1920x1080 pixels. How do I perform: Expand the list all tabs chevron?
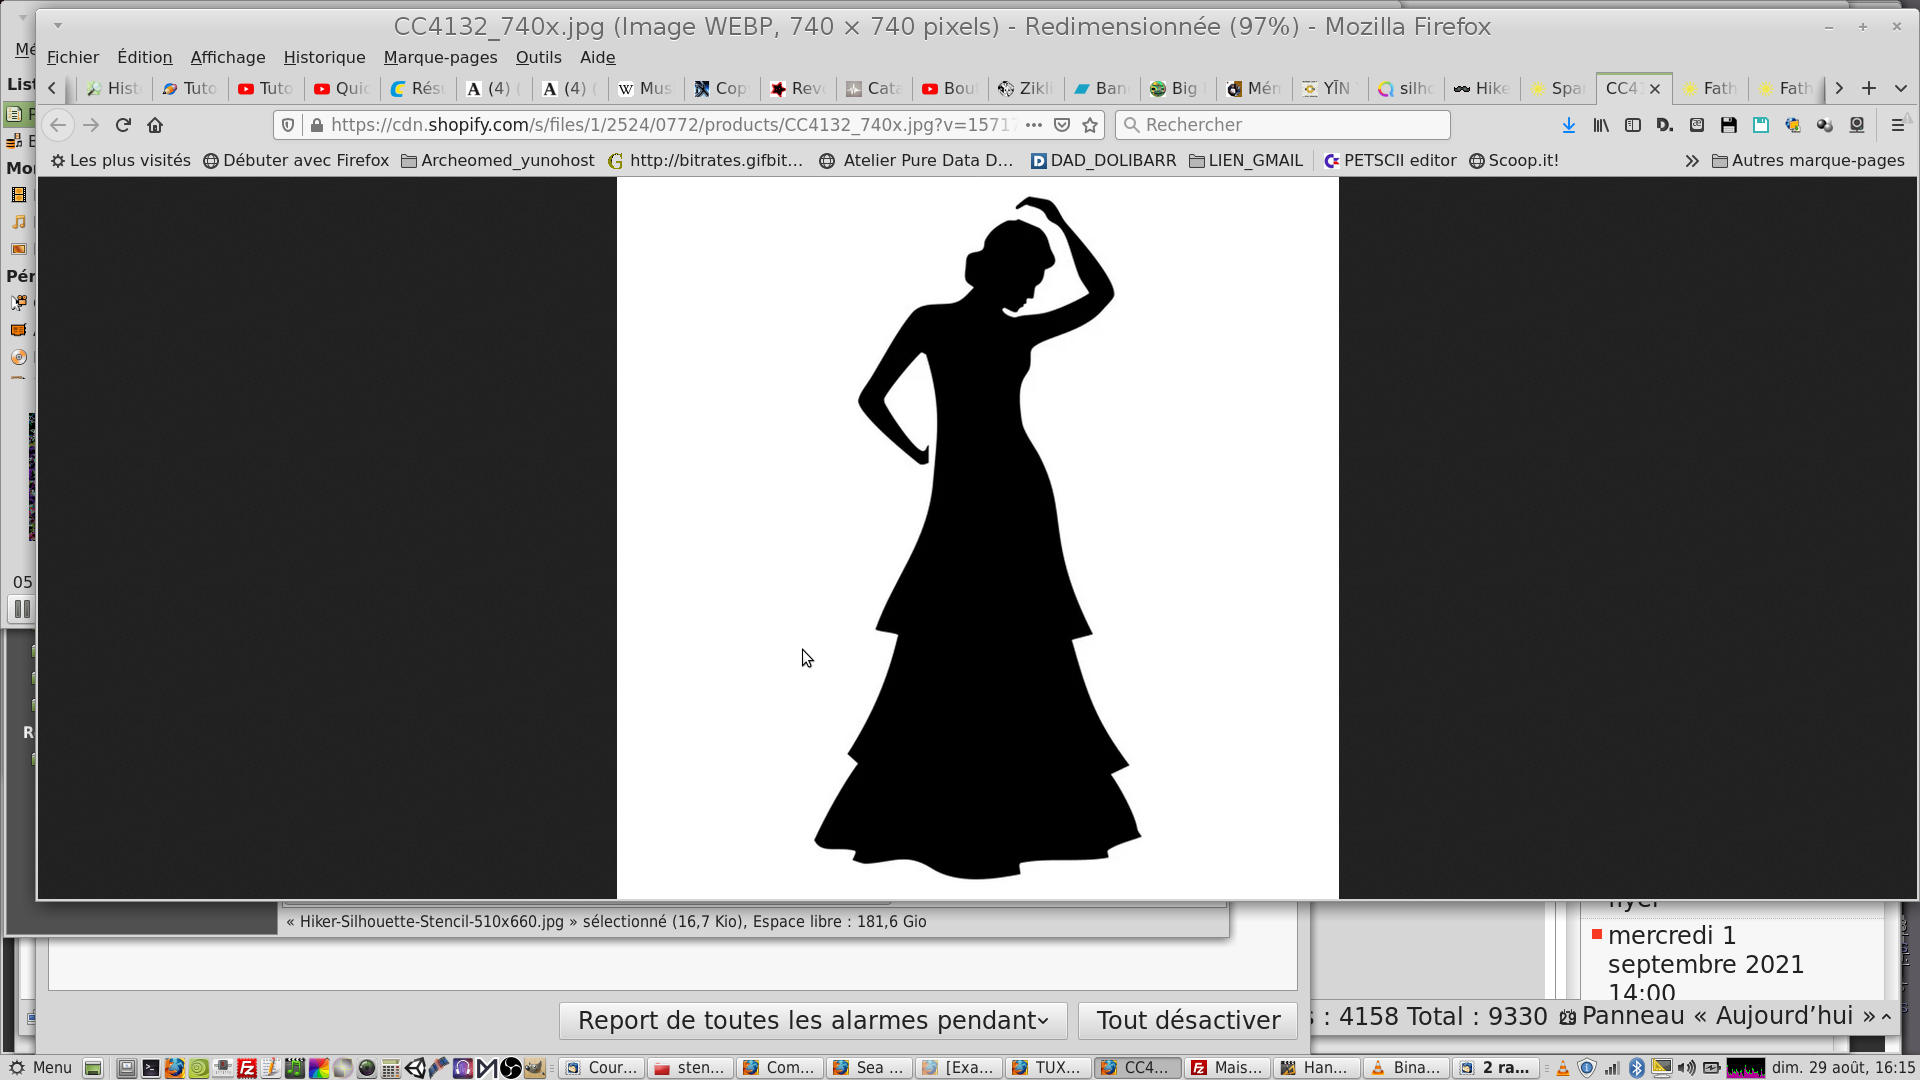pos(1901,88)
